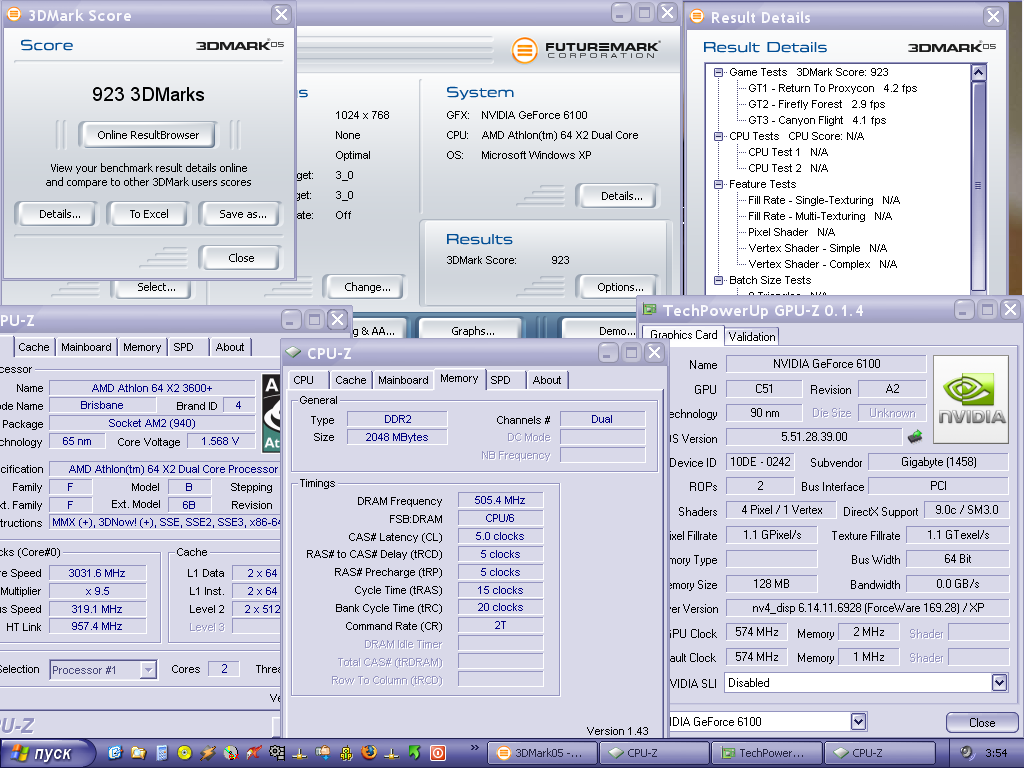1024x768 pixels.
Task: Click the Core Voltage value 1.568 V
Action: point(220,441)
